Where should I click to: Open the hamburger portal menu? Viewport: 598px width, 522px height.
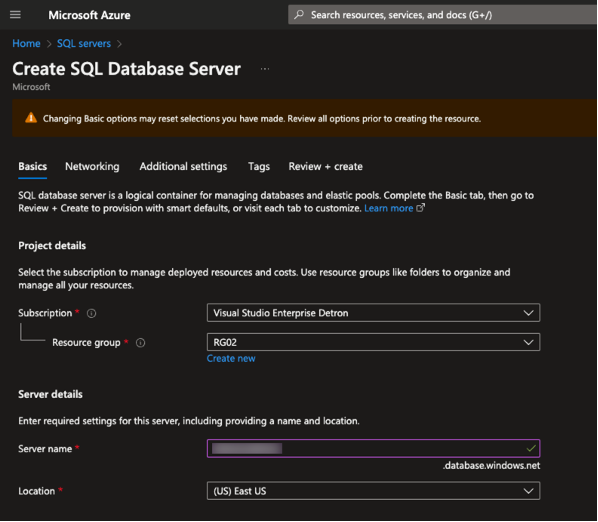(15, 15)
